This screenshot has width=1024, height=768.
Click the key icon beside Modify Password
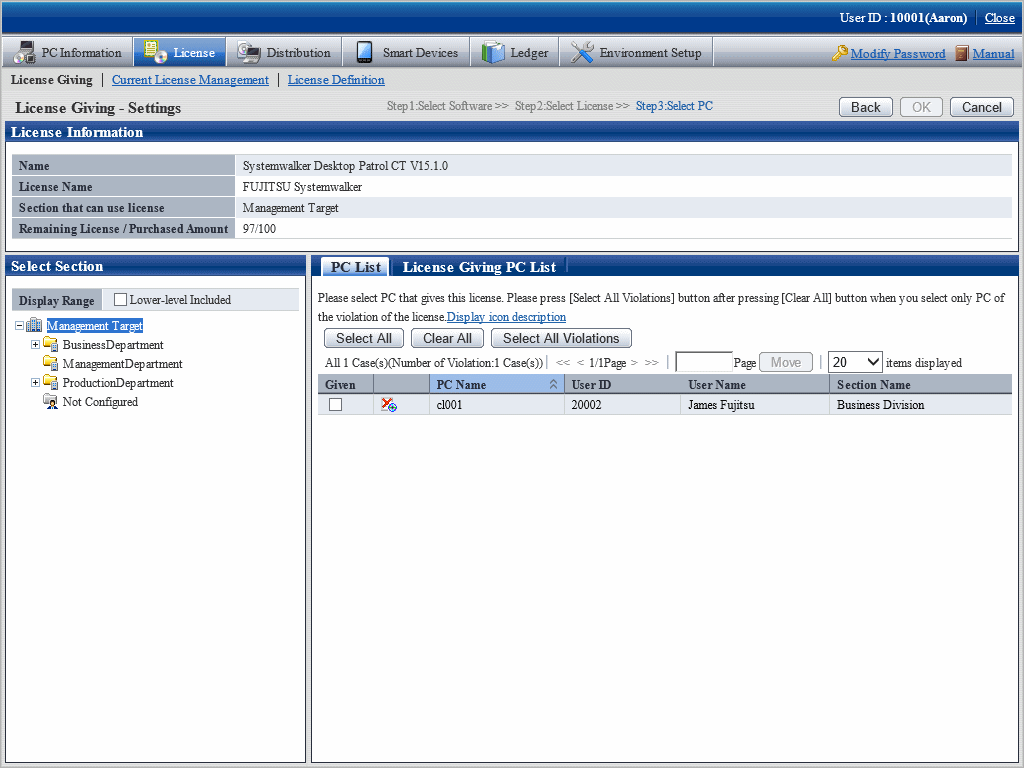tap(840, 53)
